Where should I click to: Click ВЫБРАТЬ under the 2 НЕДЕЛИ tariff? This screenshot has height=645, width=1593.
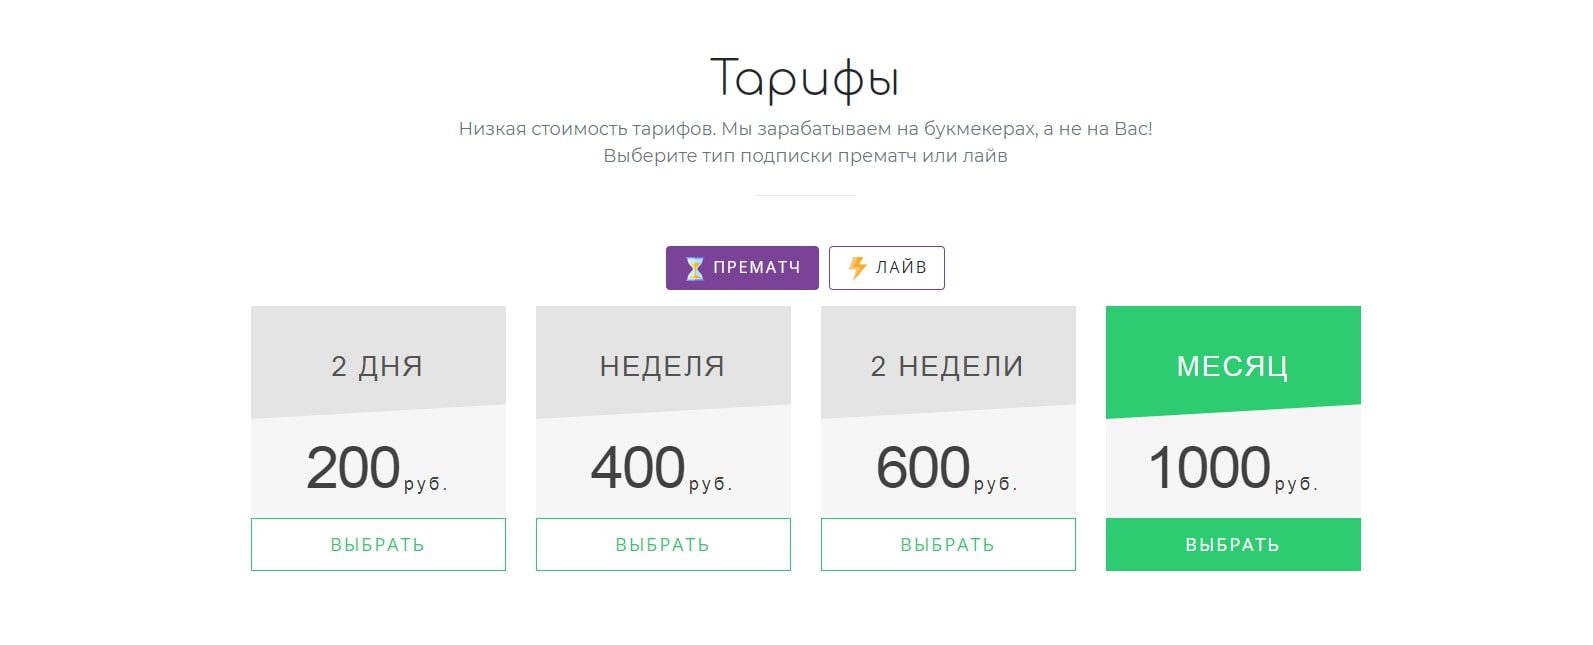tap(948, 544)
